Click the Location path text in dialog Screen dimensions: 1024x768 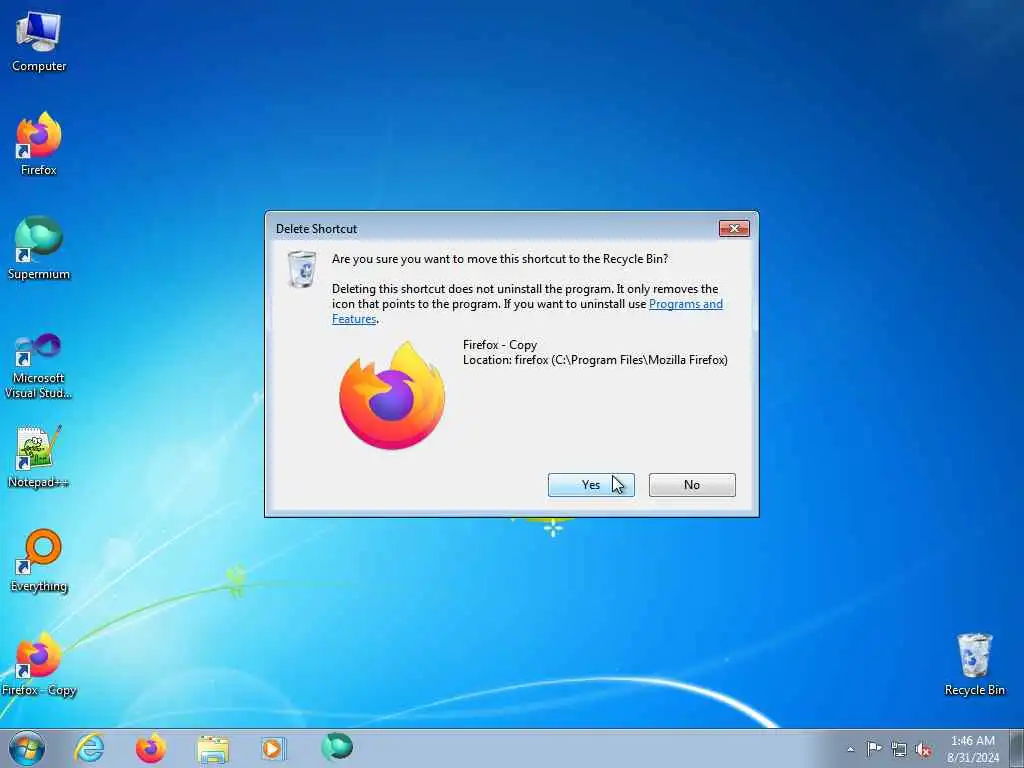[x=595, y=360]
